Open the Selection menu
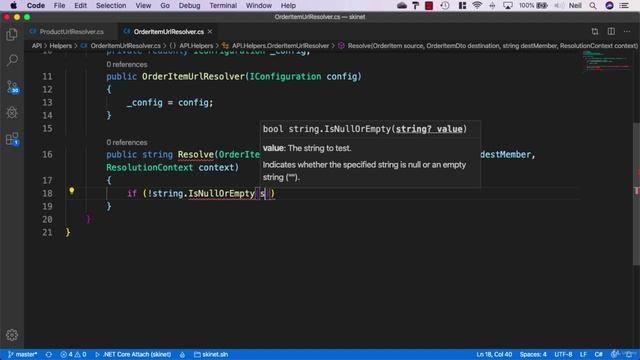 [111, 5]
